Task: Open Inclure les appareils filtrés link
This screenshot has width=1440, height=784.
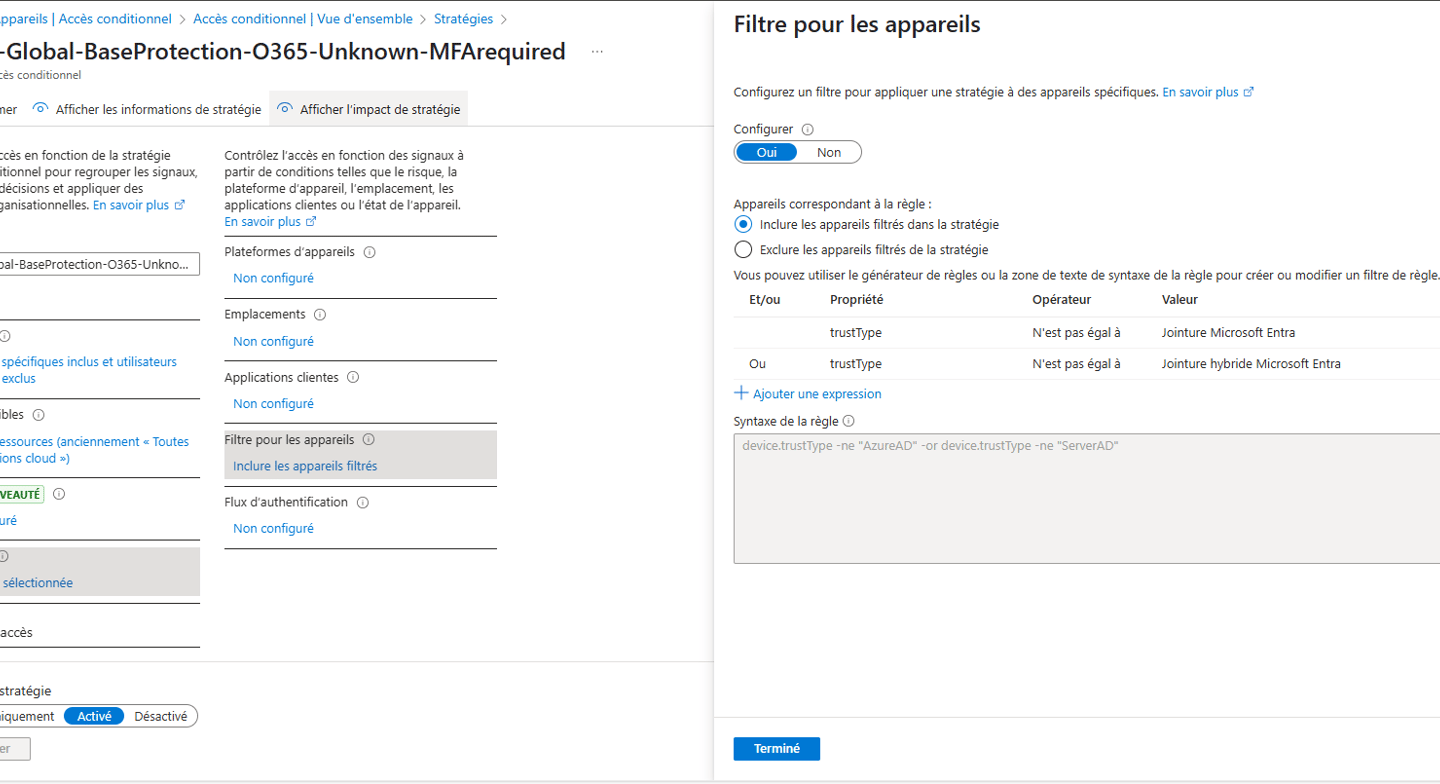Action: [x=305, y=466]
